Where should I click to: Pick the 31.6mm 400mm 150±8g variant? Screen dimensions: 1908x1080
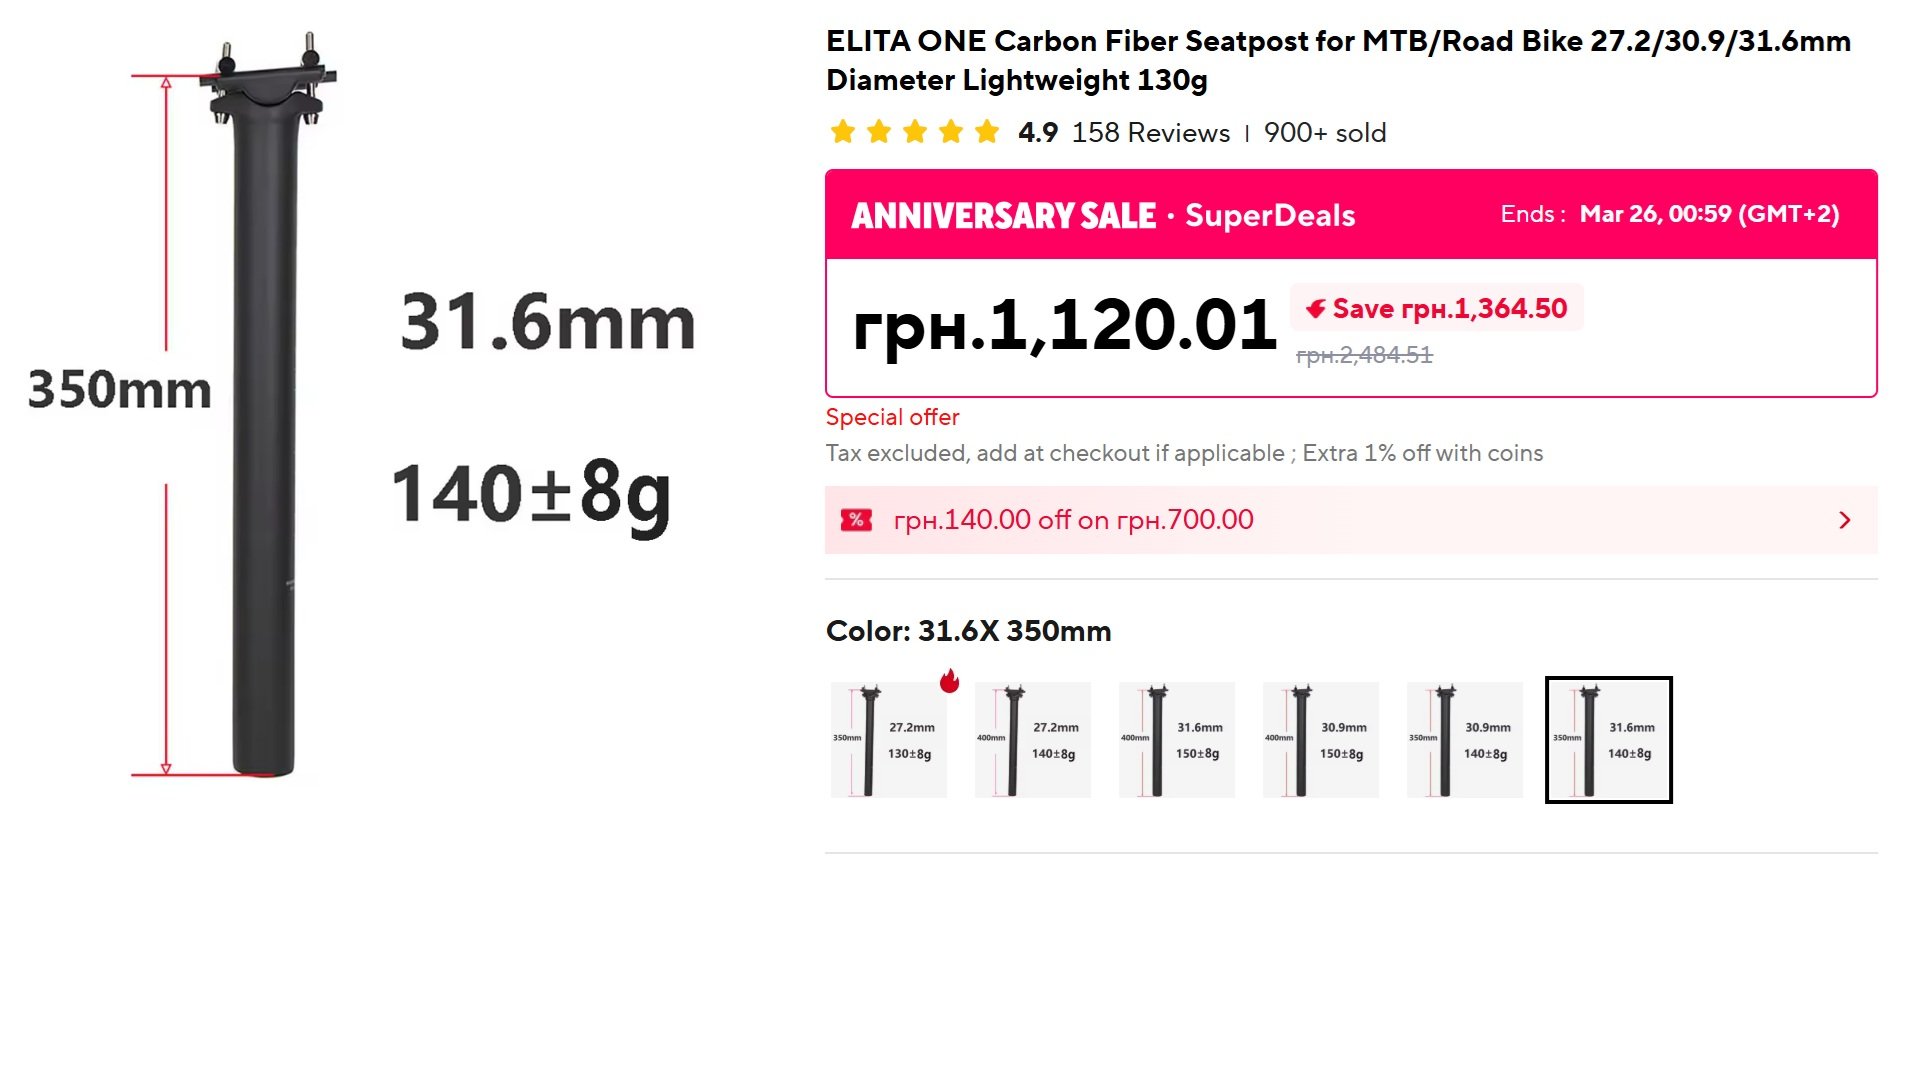[1176, 740]
